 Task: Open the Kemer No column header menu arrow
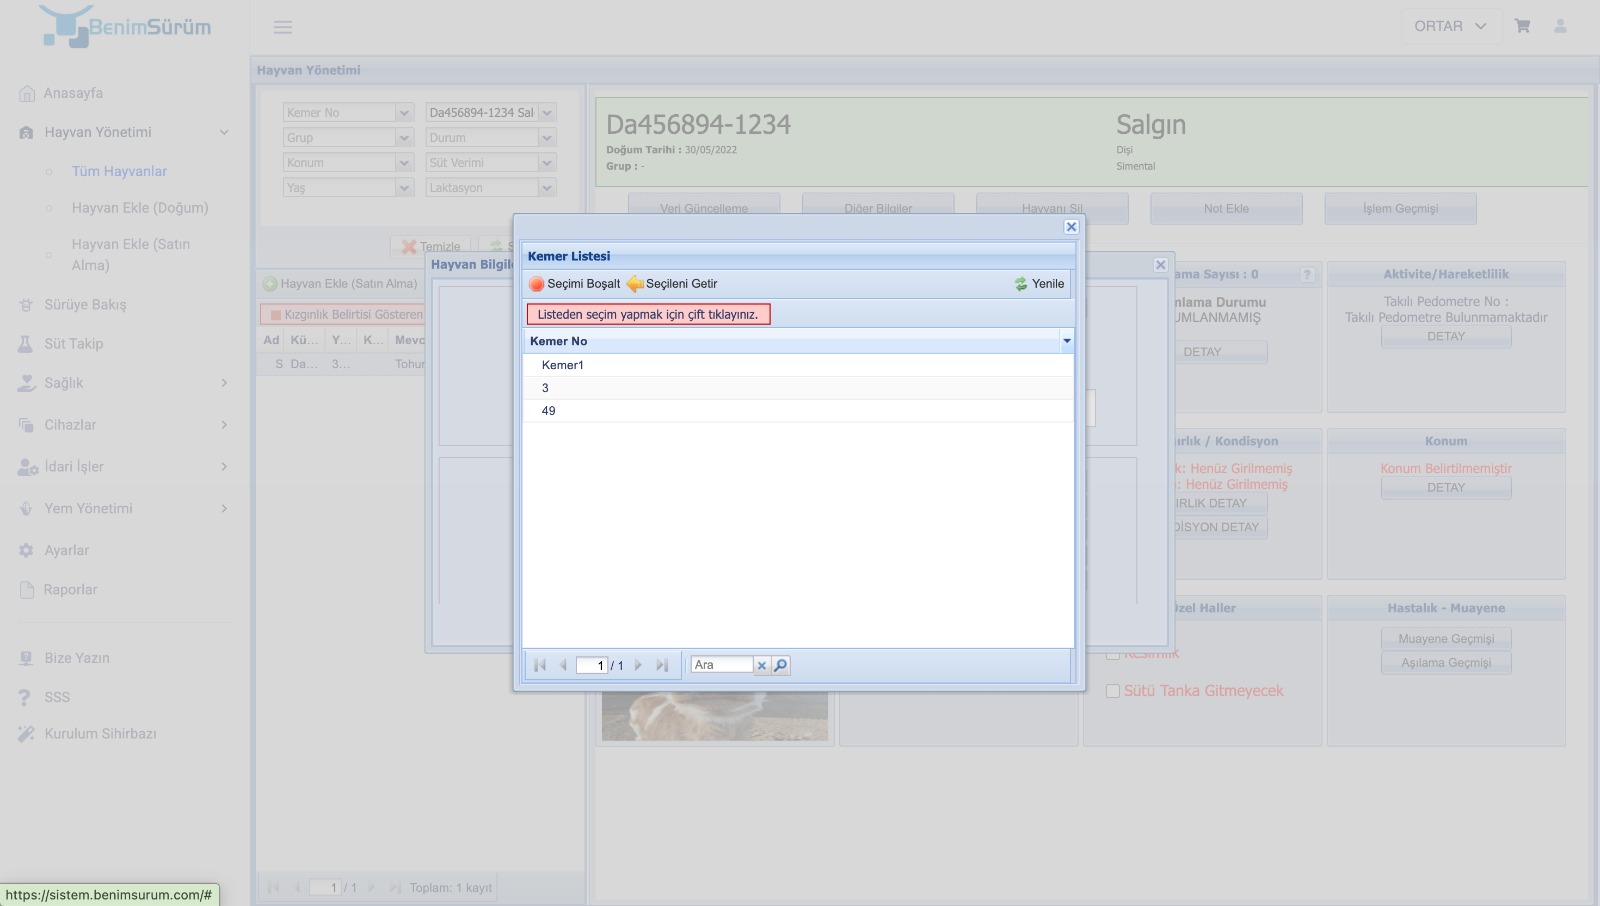(x=1067, y=341)
